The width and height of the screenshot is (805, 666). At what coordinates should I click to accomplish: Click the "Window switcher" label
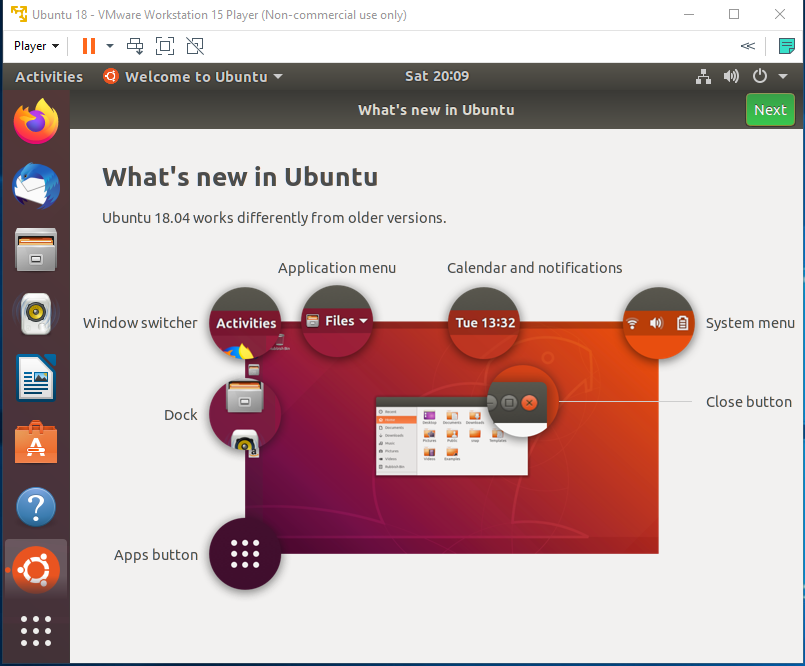(140, 323)
